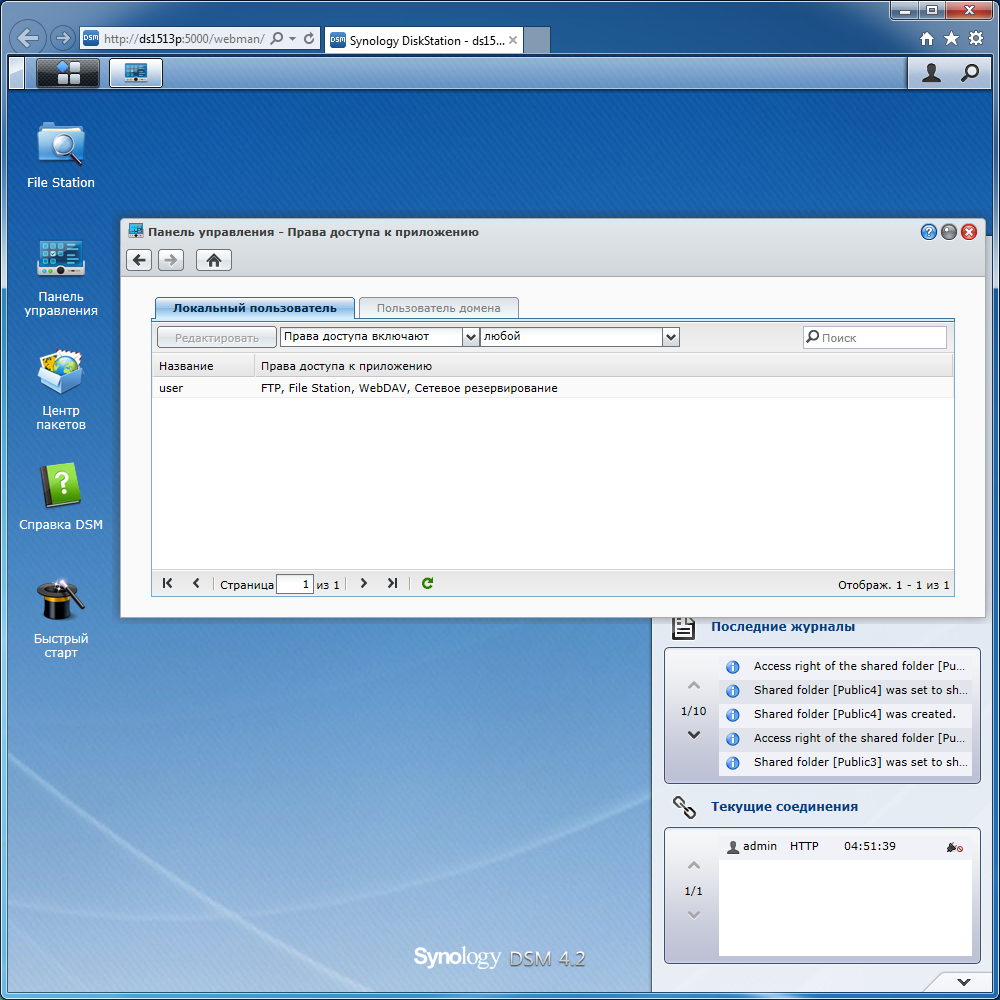
Task: Open browser address bar search dropdown arrow
Action: click(292, 38)
